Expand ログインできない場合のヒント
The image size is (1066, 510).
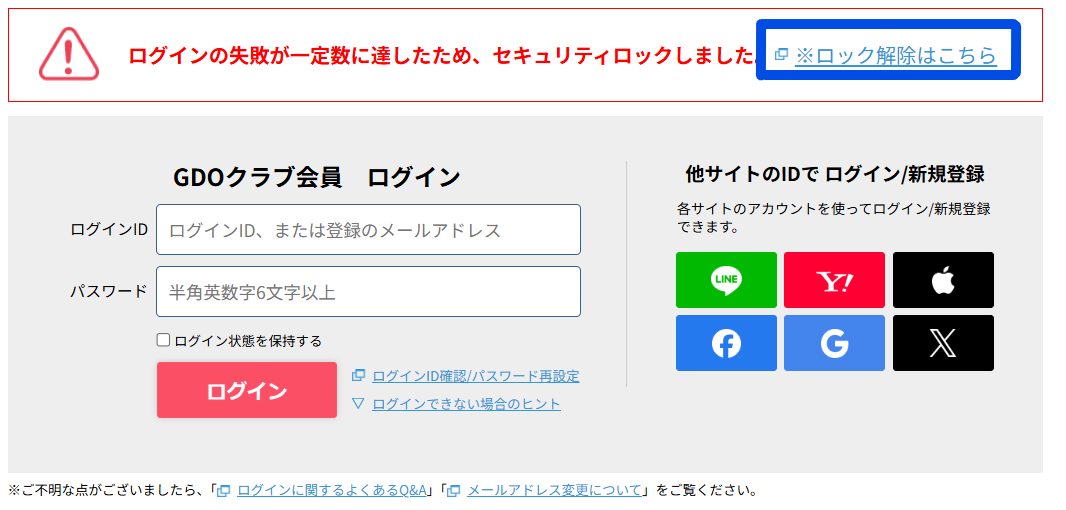click(466, 404)
